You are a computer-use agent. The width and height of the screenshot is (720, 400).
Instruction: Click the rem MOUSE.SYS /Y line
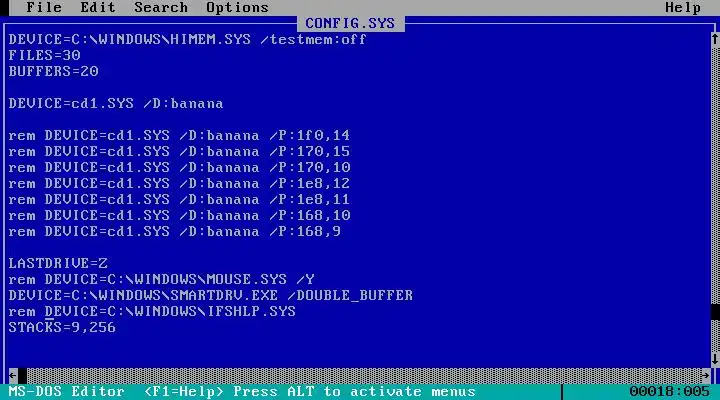pos(161,279)
